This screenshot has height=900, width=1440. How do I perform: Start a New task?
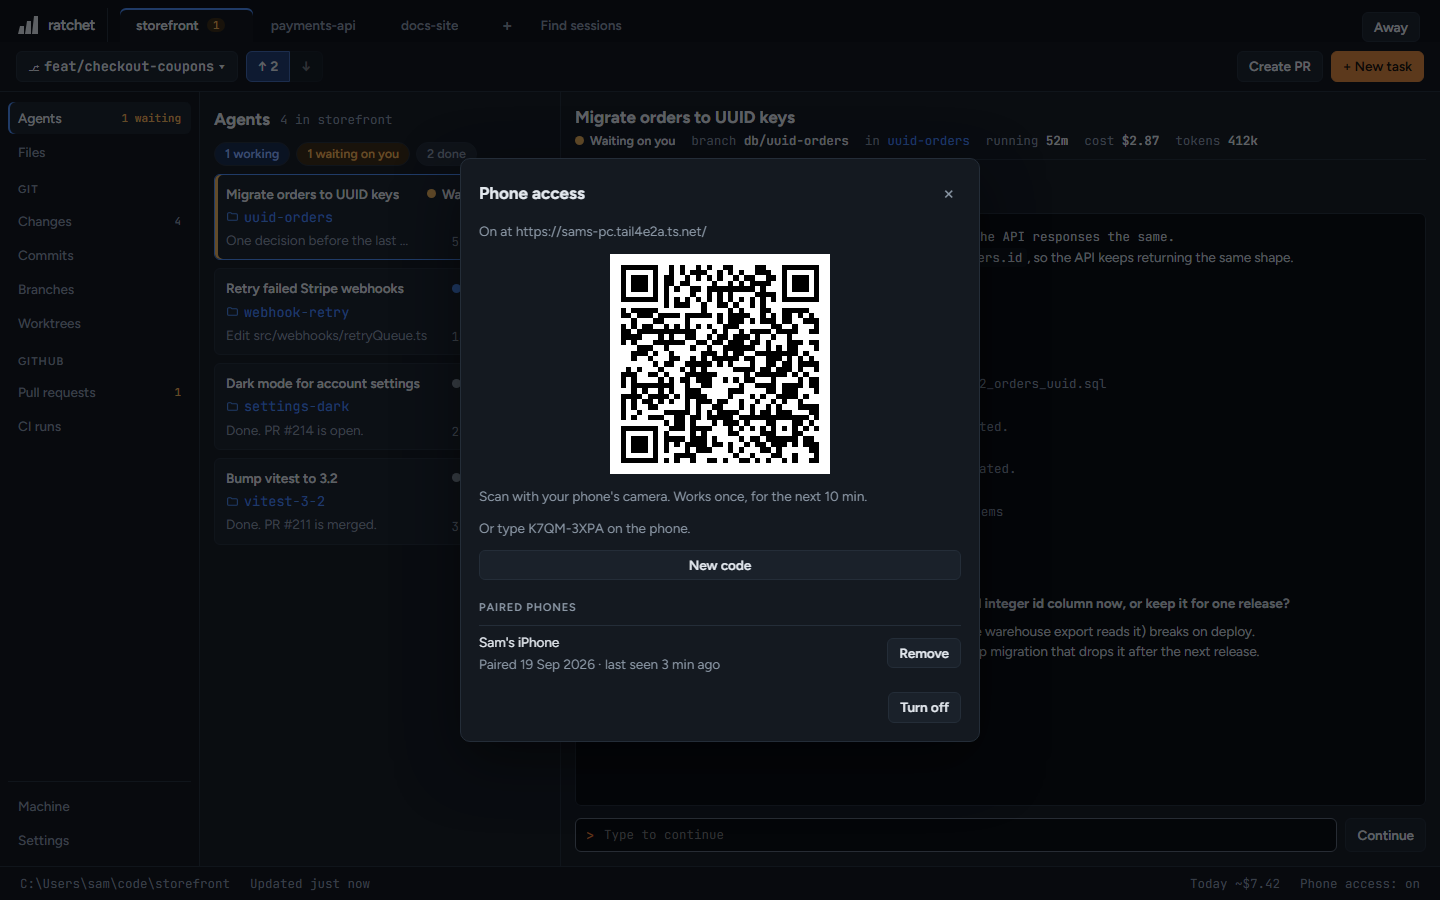pyautogui.click(x=1377, y=67)
